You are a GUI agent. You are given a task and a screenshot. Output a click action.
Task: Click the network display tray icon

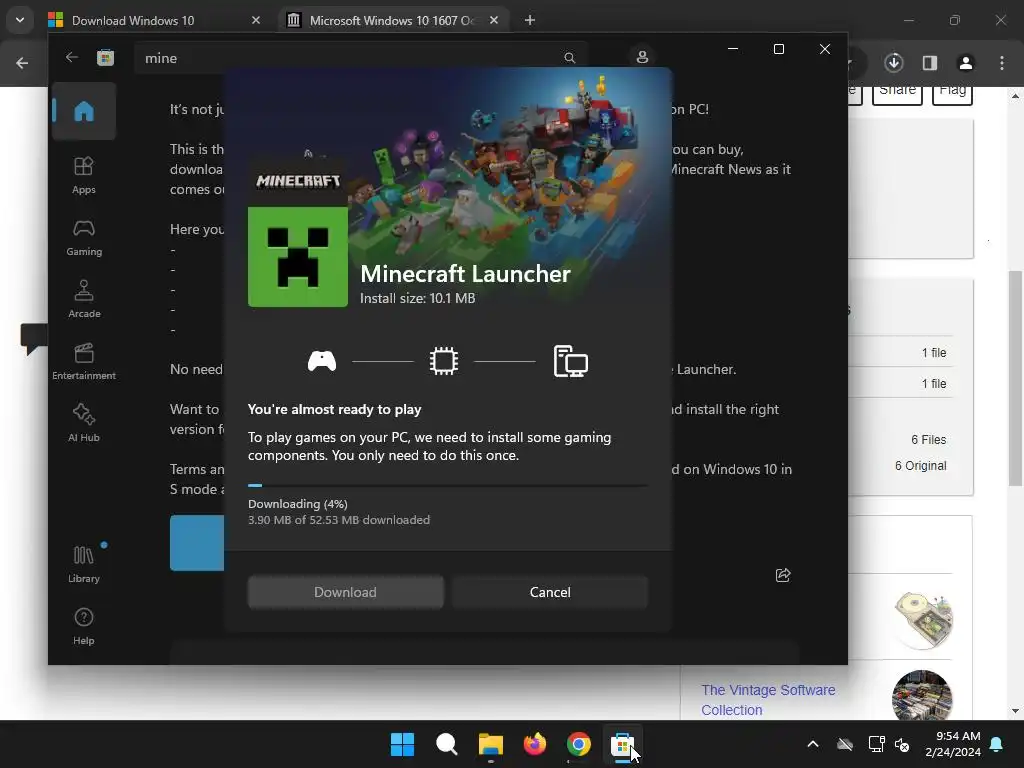pyautogui.click(x=876, y=744)
